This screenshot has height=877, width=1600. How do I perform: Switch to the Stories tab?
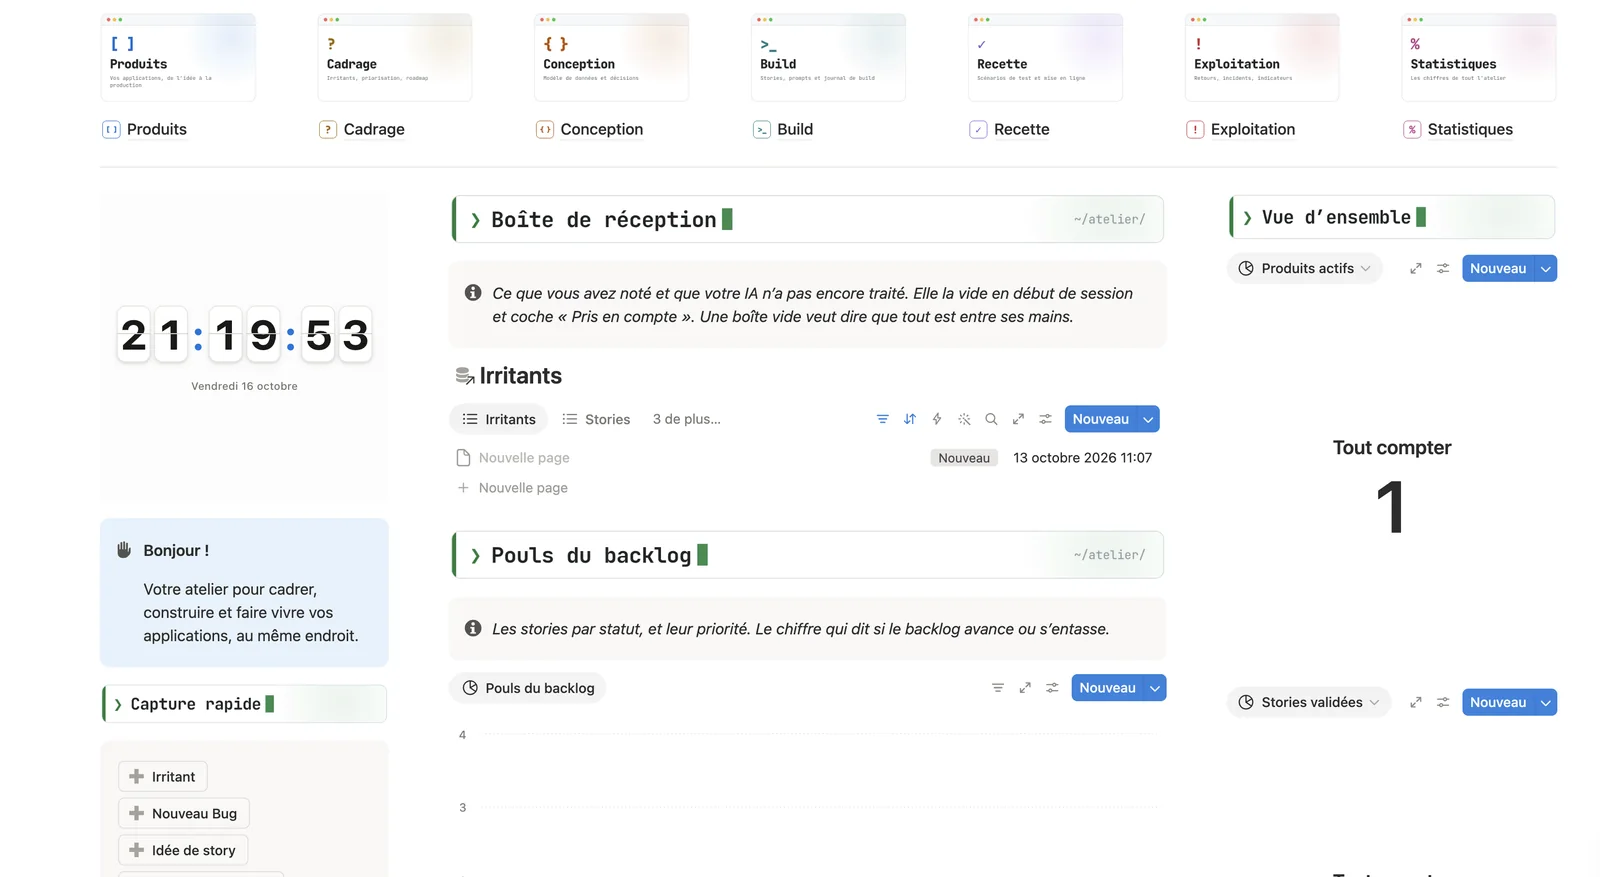pyautogui.click(x=596, y=419)
